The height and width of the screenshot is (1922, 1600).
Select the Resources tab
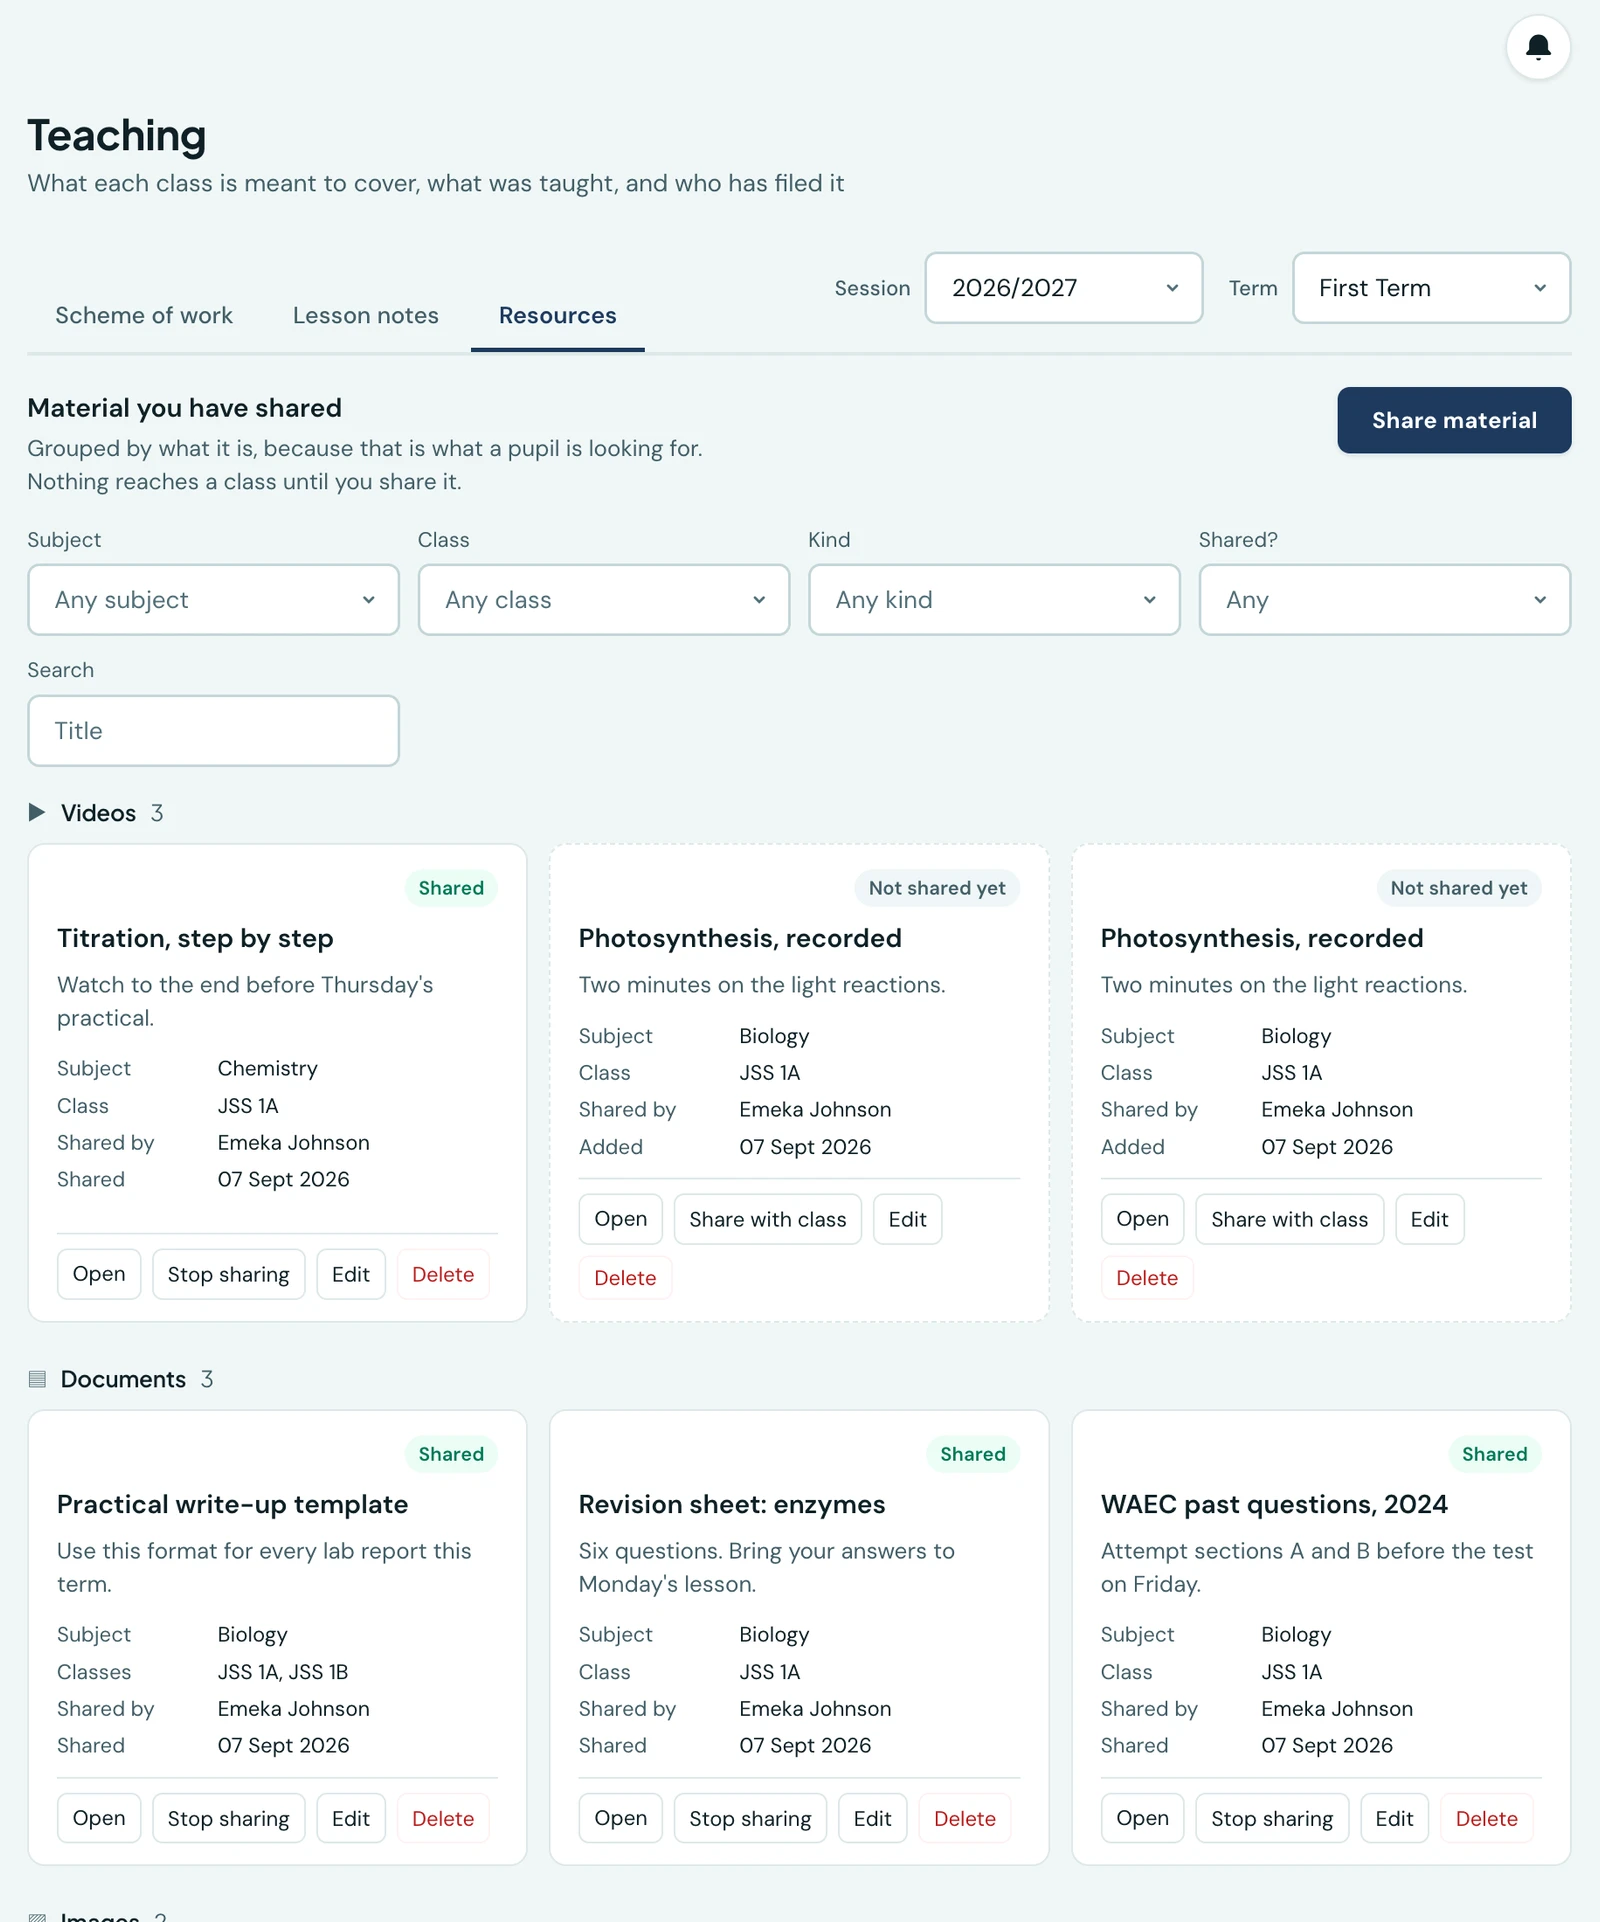pyautogui.click(x=558, y=316)
